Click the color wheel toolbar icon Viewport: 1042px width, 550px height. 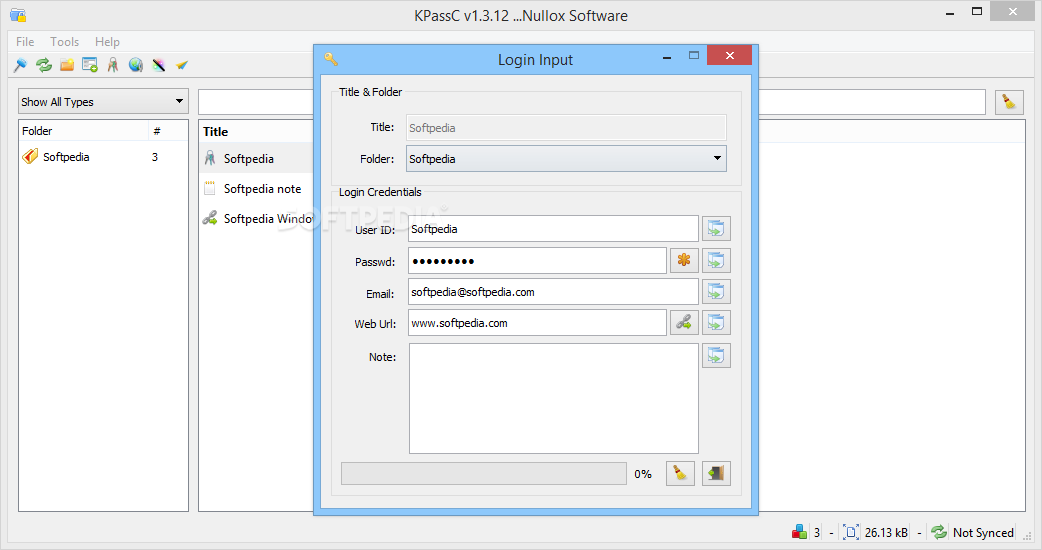pos(158,65)
